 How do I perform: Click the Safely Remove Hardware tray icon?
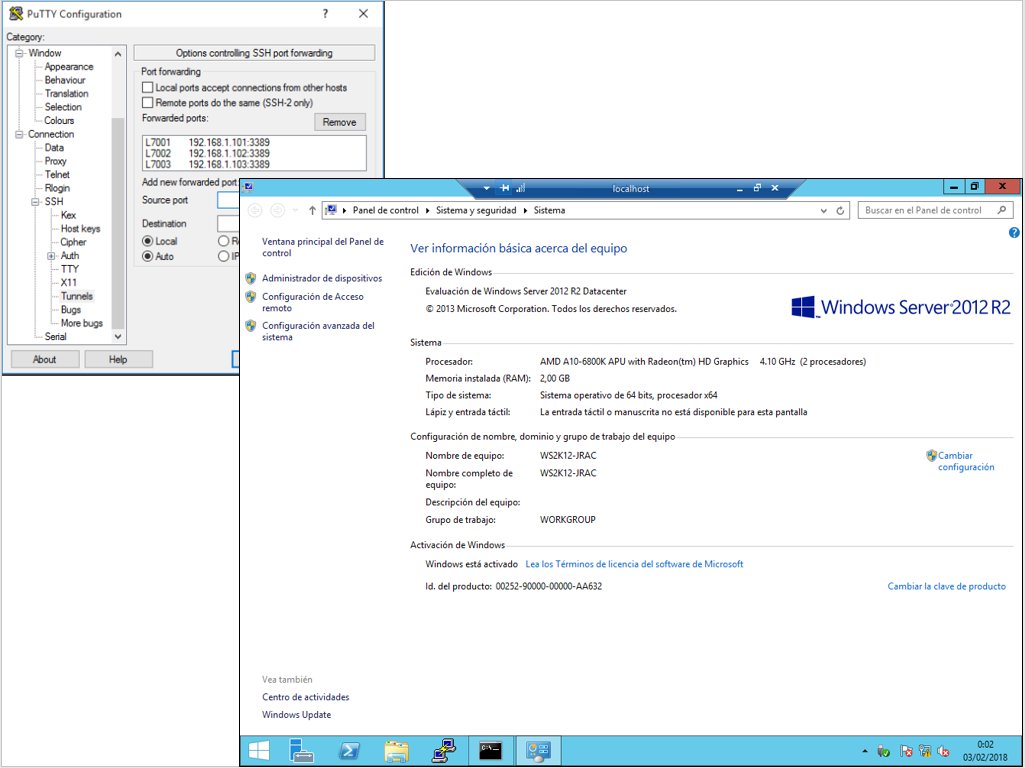[x=884, y=752]
